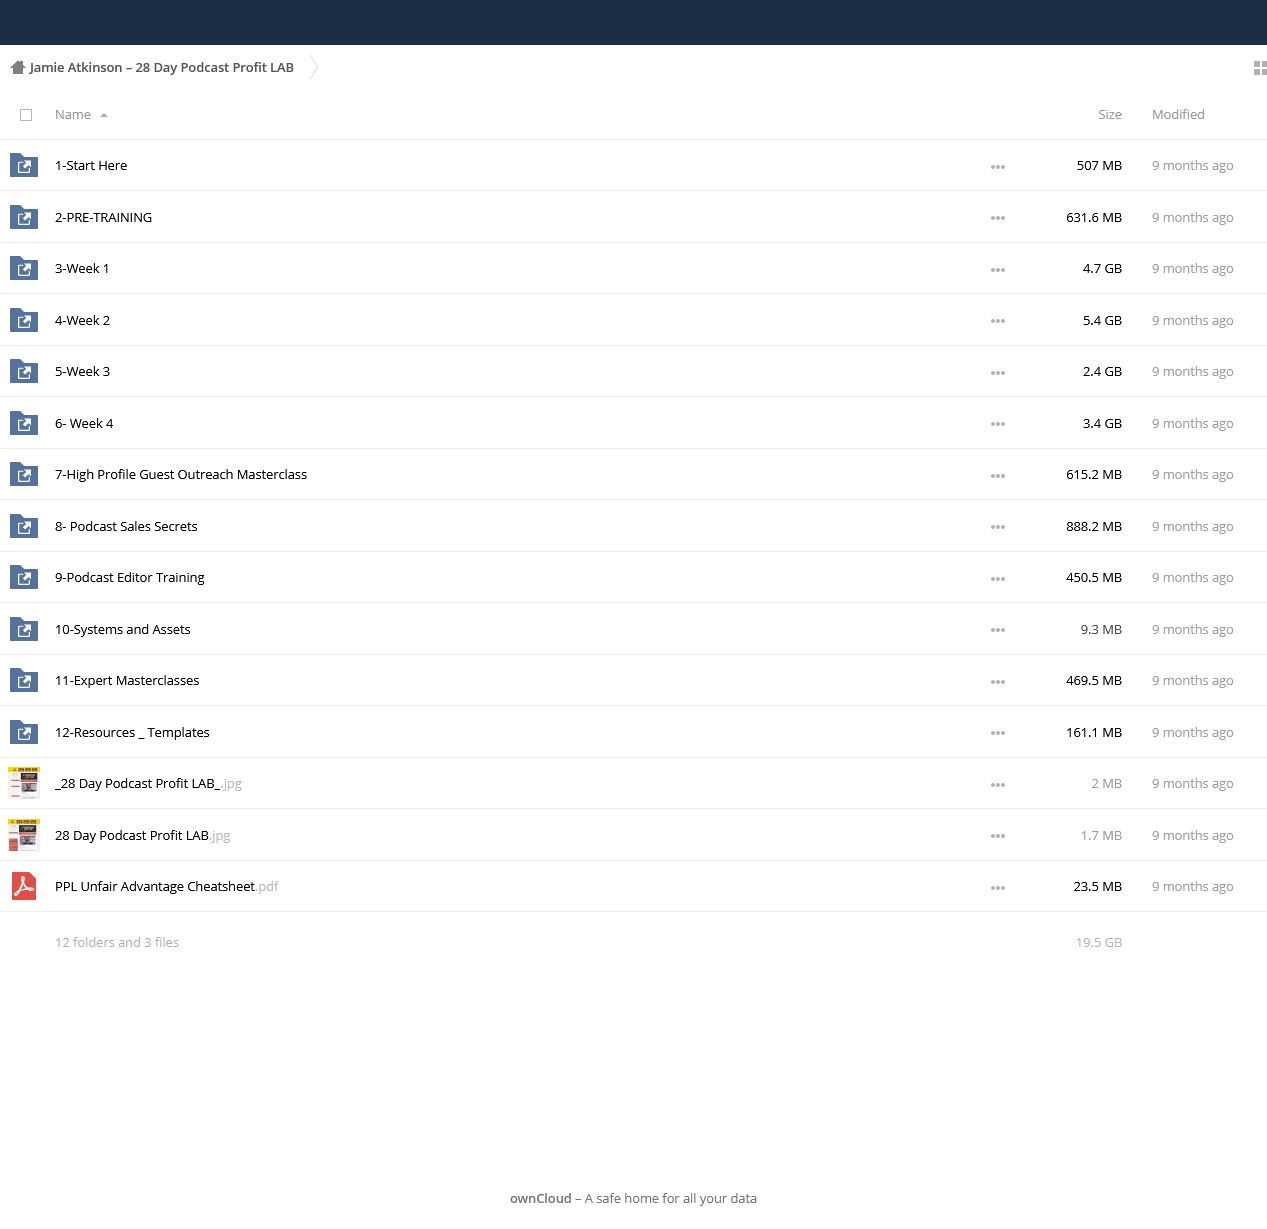The height and width of the screenshot is (1229, 1267).
Task: Click the 19.5 GB total size summary
Action: pyautogui.click(x=1099, y=943)
